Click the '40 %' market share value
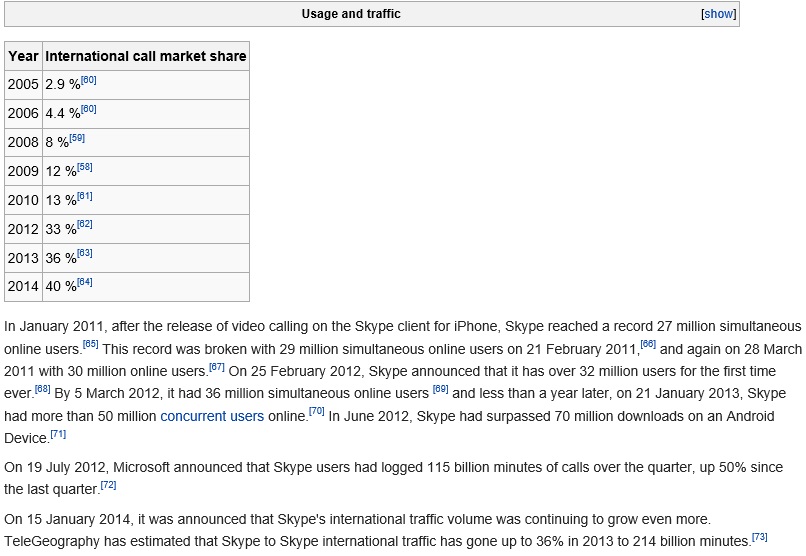 [61, 286]
